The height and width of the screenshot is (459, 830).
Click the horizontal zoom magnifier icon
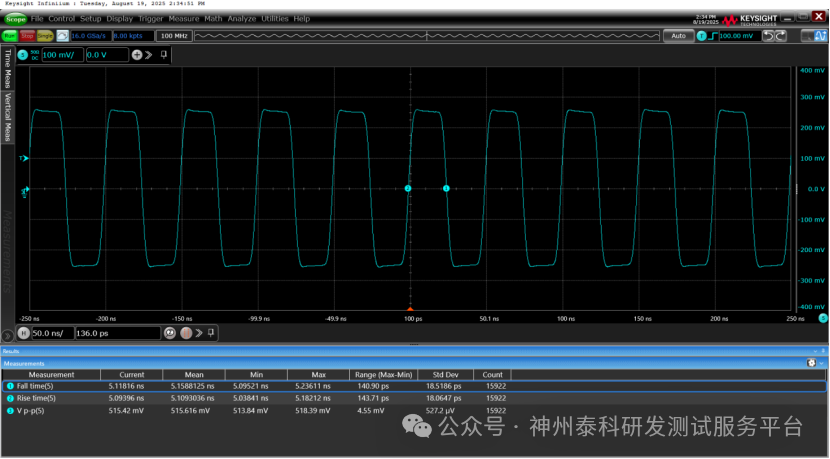(x=169, y=333)
